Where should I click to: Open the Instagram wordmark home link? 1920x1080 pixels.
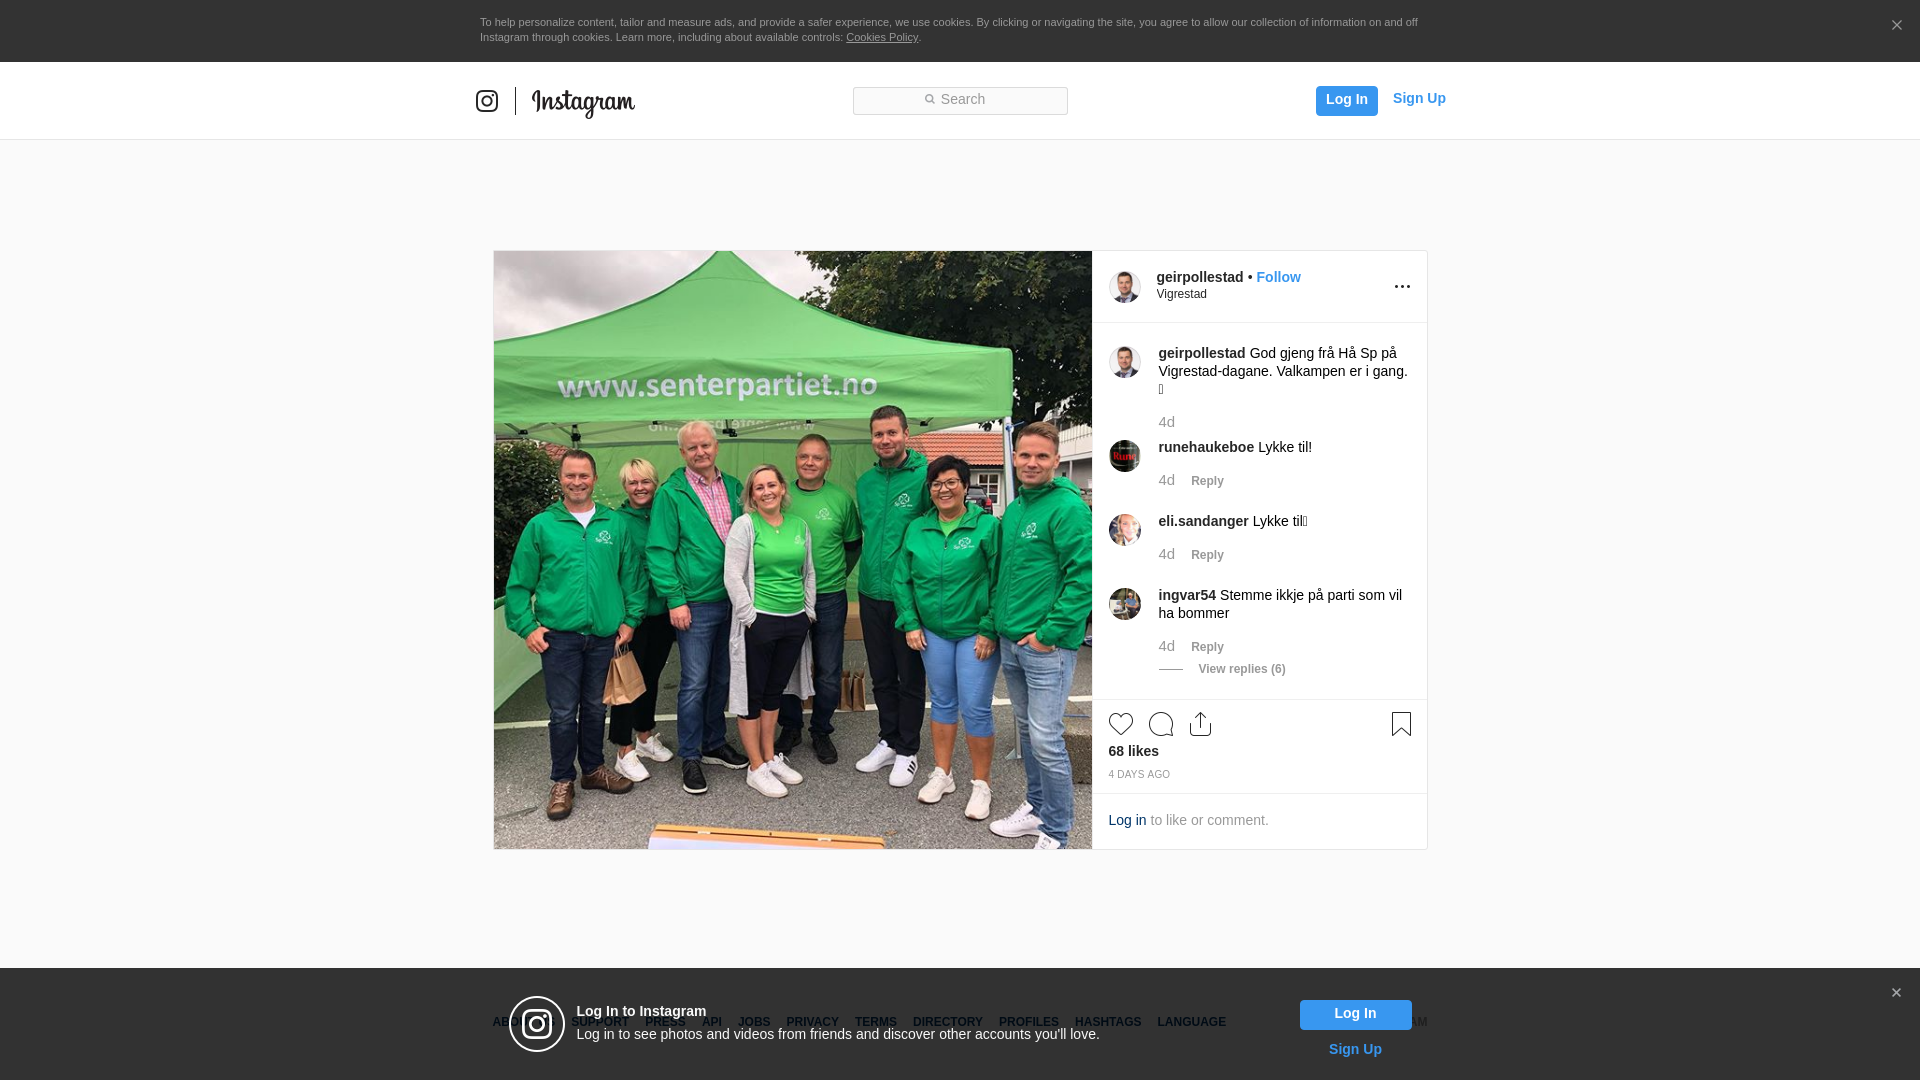(x=583, y=103)
